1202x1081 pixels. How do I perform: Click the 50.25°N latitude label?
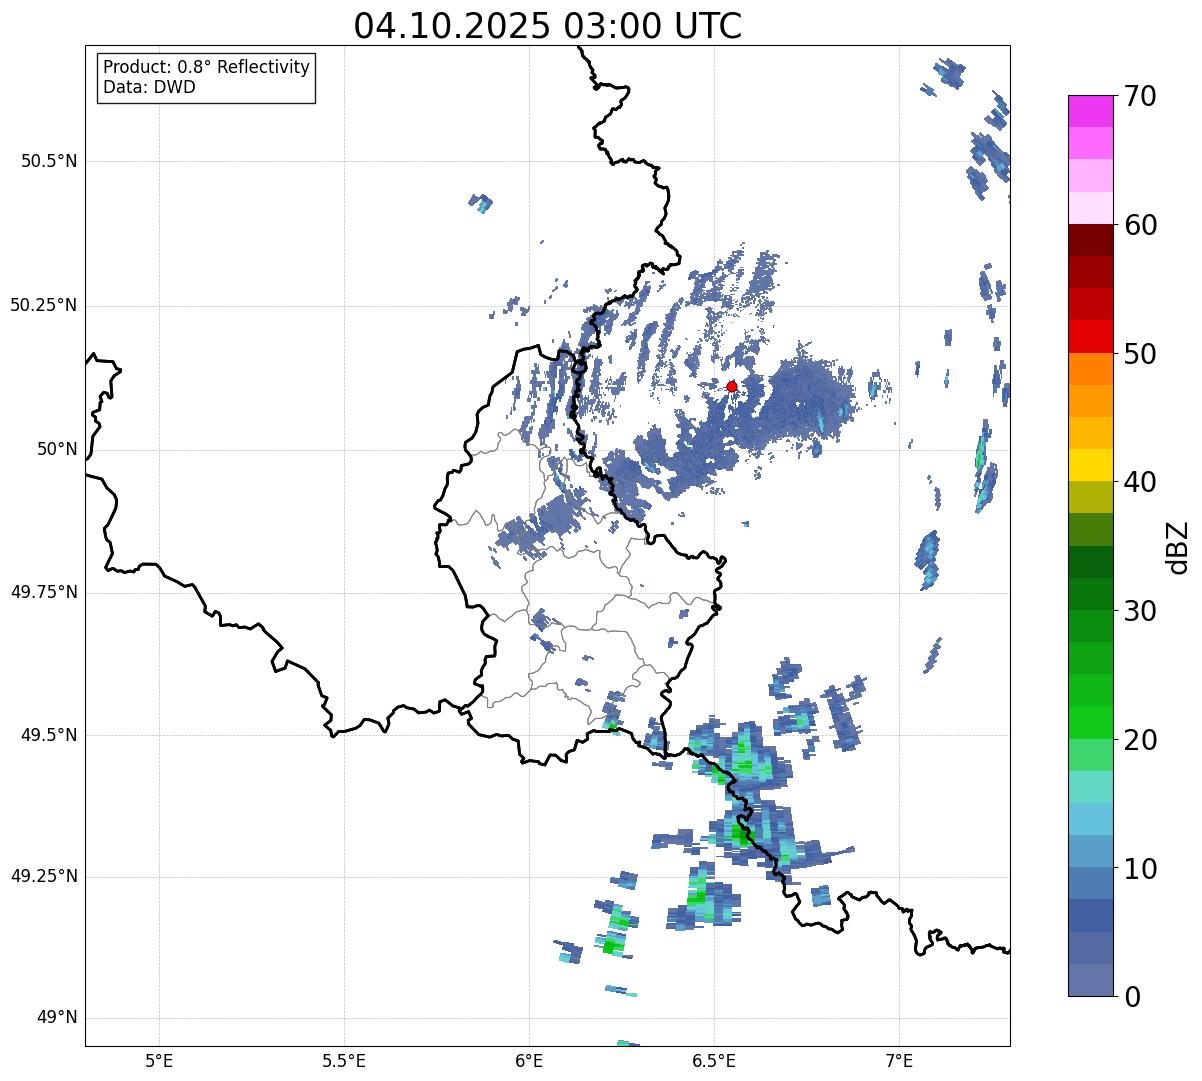(44, 305)
